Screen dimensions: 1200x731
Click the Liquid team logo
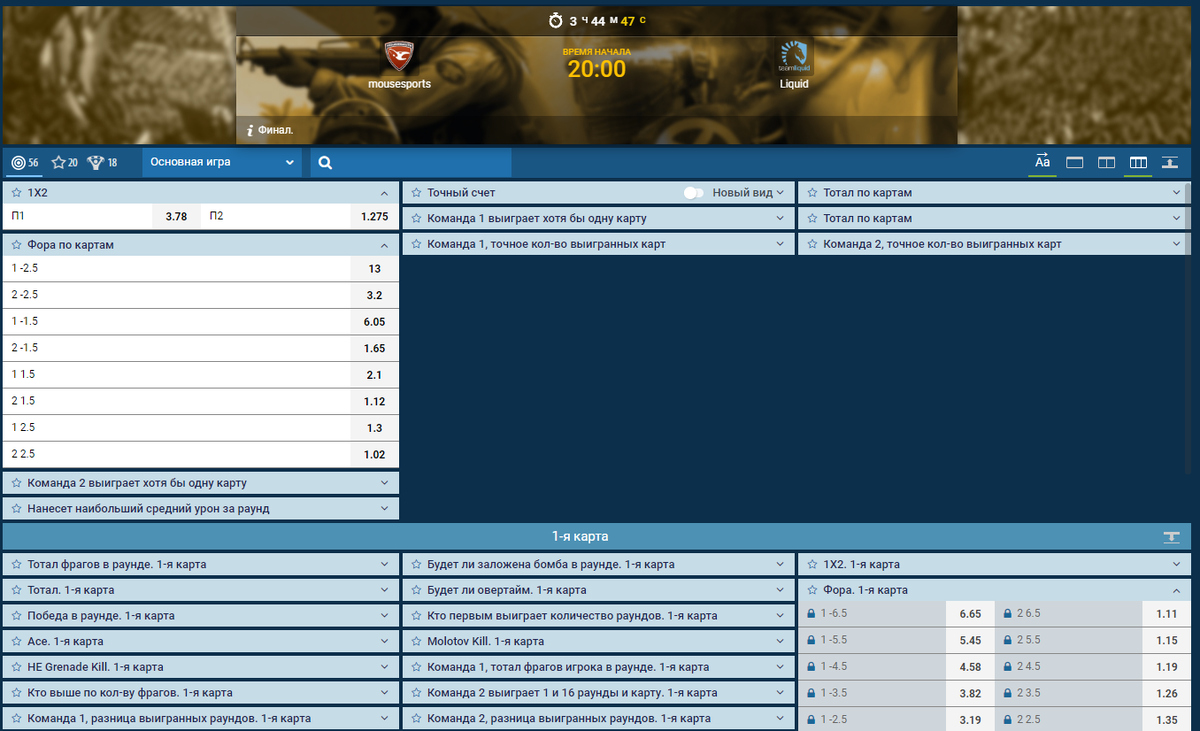(x=794, y=56)
